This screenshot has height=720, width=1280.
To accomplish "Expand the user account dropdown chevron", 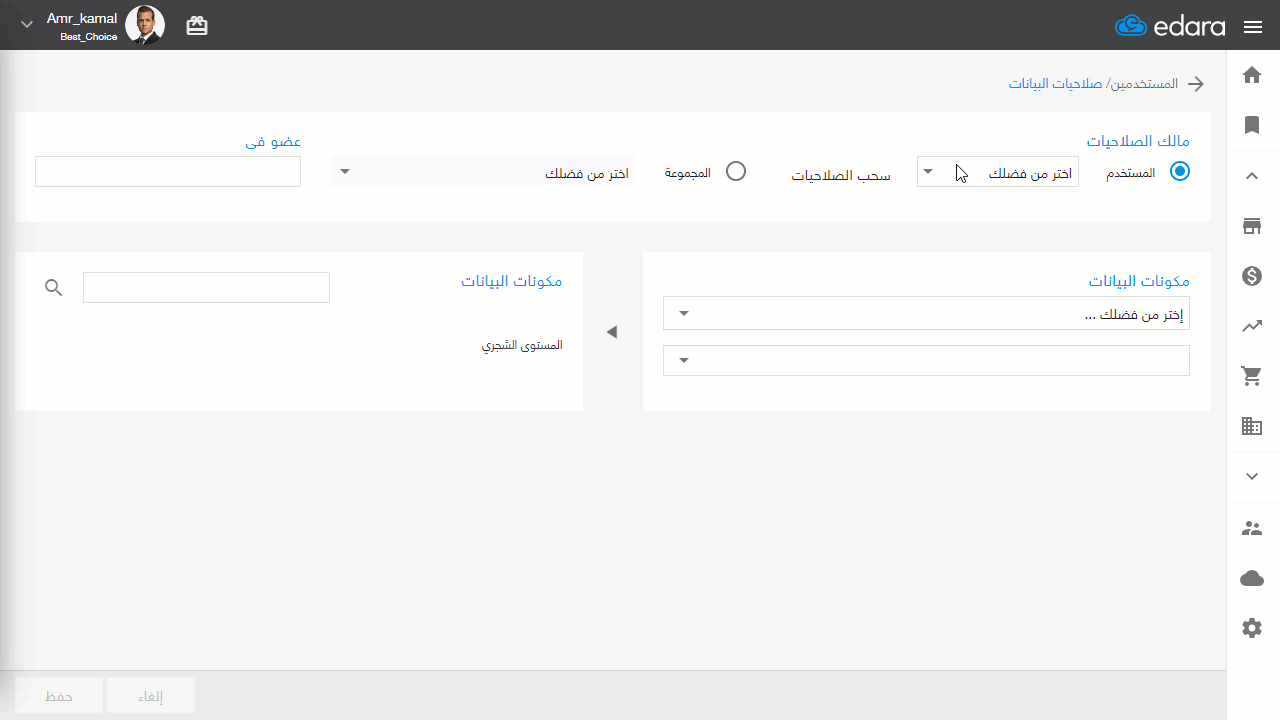I will 27,25.
